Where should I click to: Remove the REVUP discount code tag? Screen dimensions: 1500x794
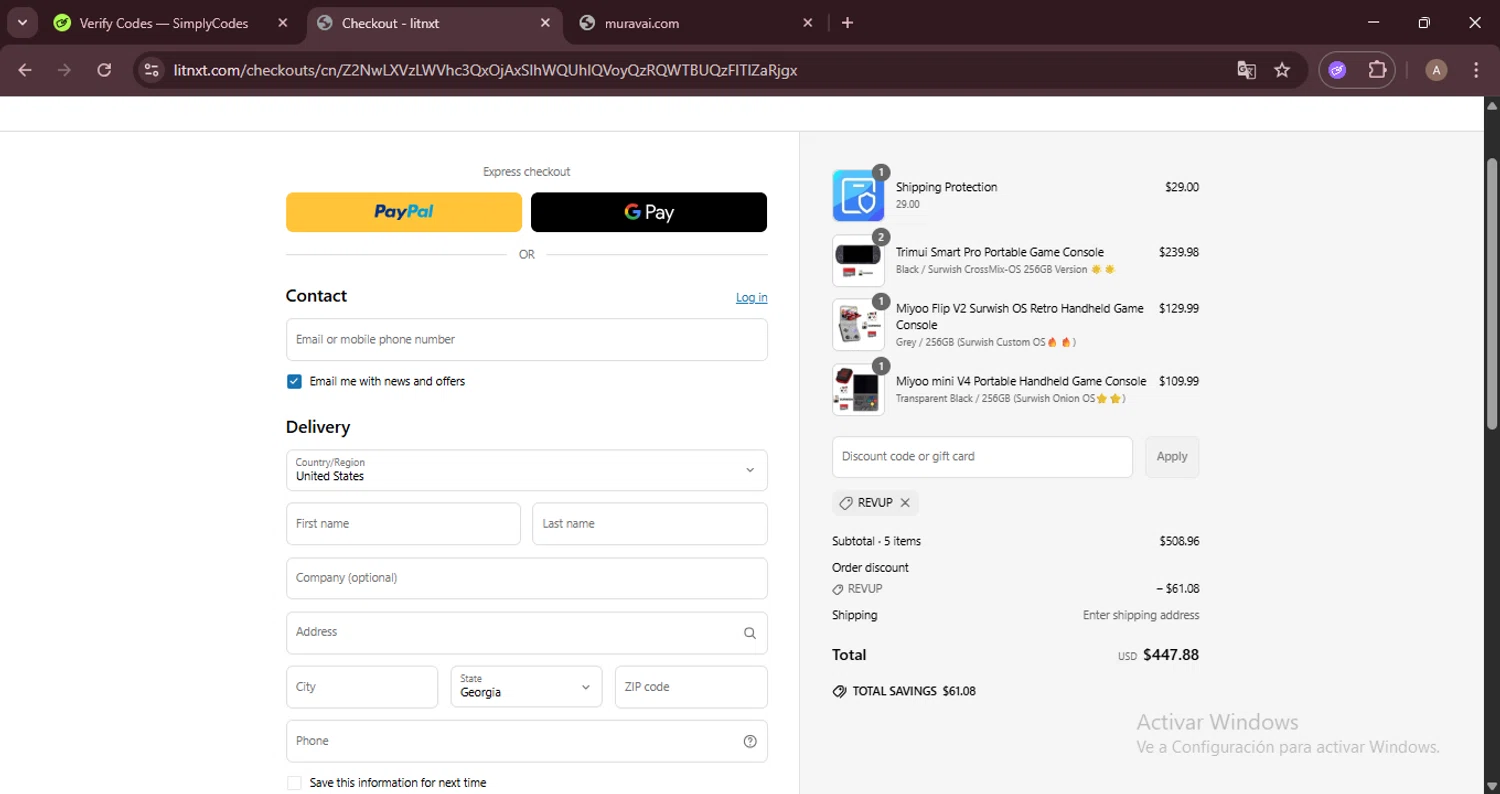click(905, 503)
